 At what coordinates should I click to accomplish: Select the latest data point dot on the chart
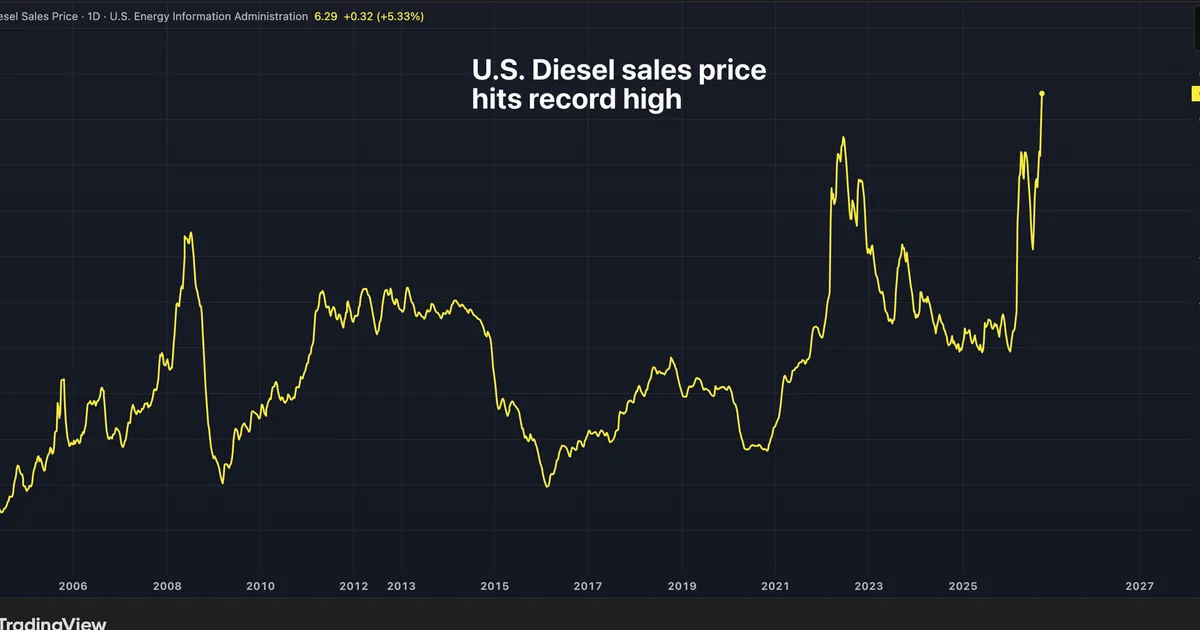tap(1042, 94)
